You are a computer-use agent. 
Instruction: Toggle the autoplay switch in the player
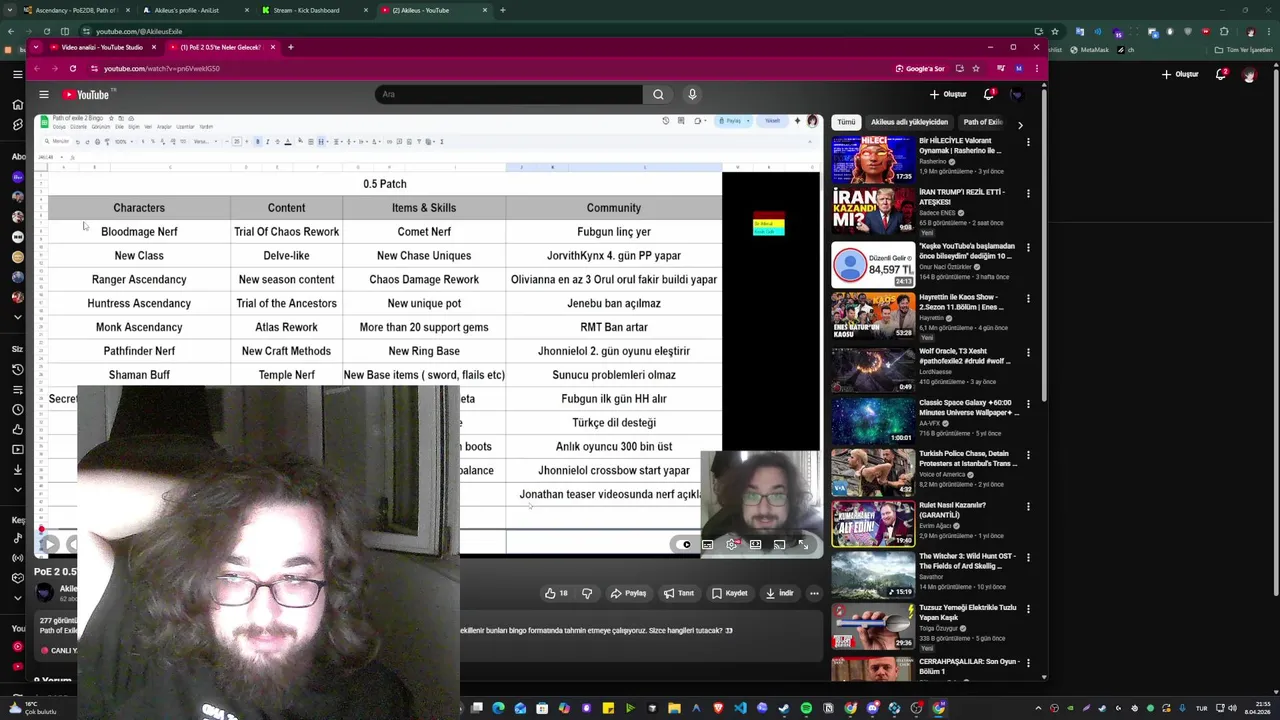click(x=685, y=544)
